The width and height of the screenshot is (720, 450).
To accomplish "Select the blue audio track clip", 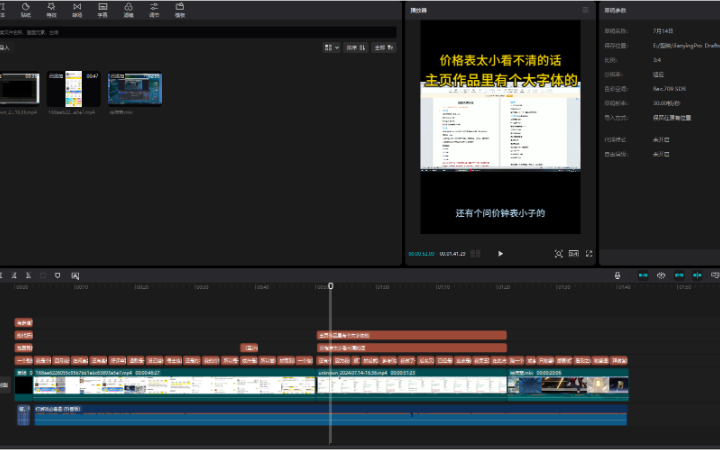I will [331, 415].
